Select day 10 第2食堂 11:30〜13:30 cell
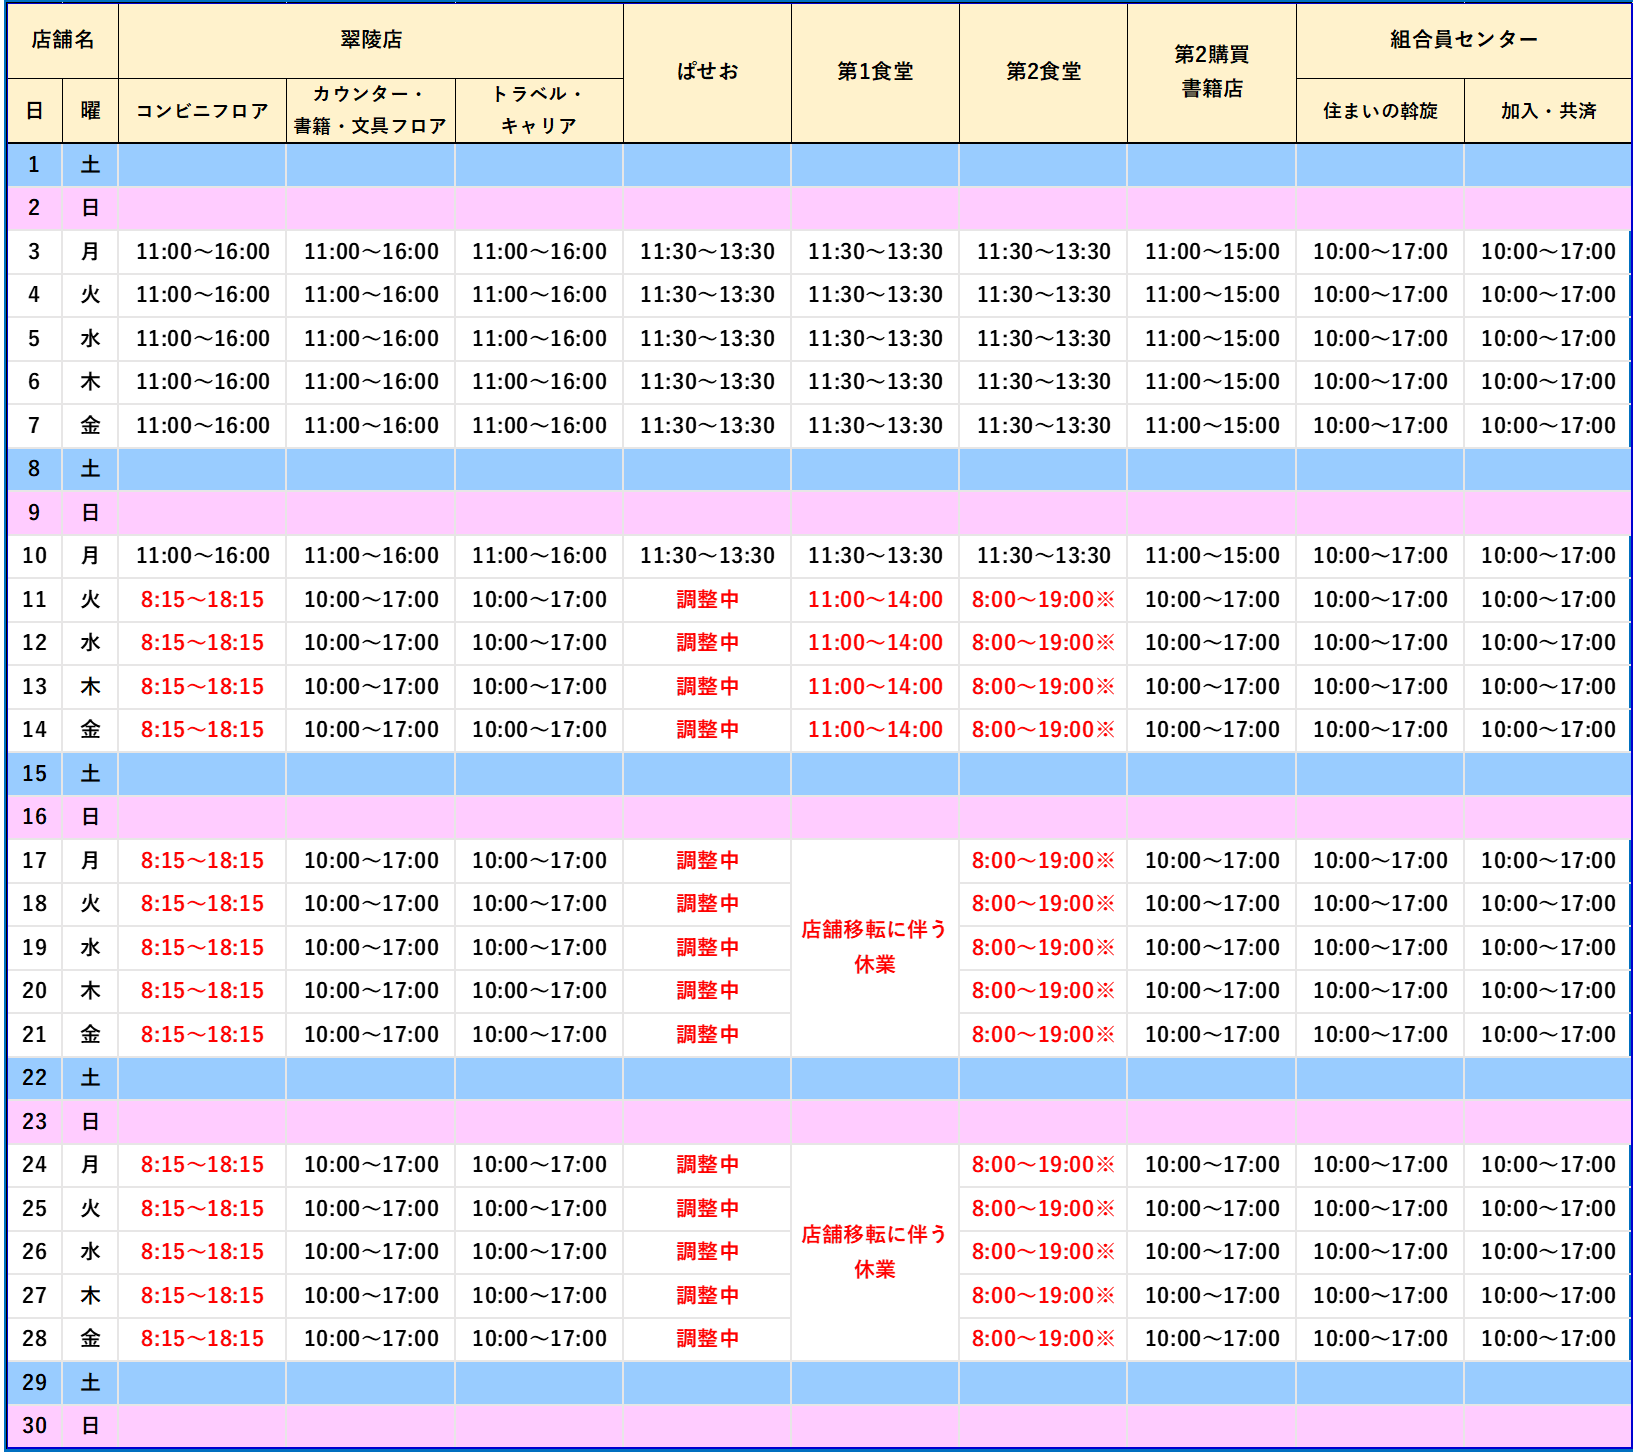The width and height of the screenshot is (1635, 1455). 1043,556
